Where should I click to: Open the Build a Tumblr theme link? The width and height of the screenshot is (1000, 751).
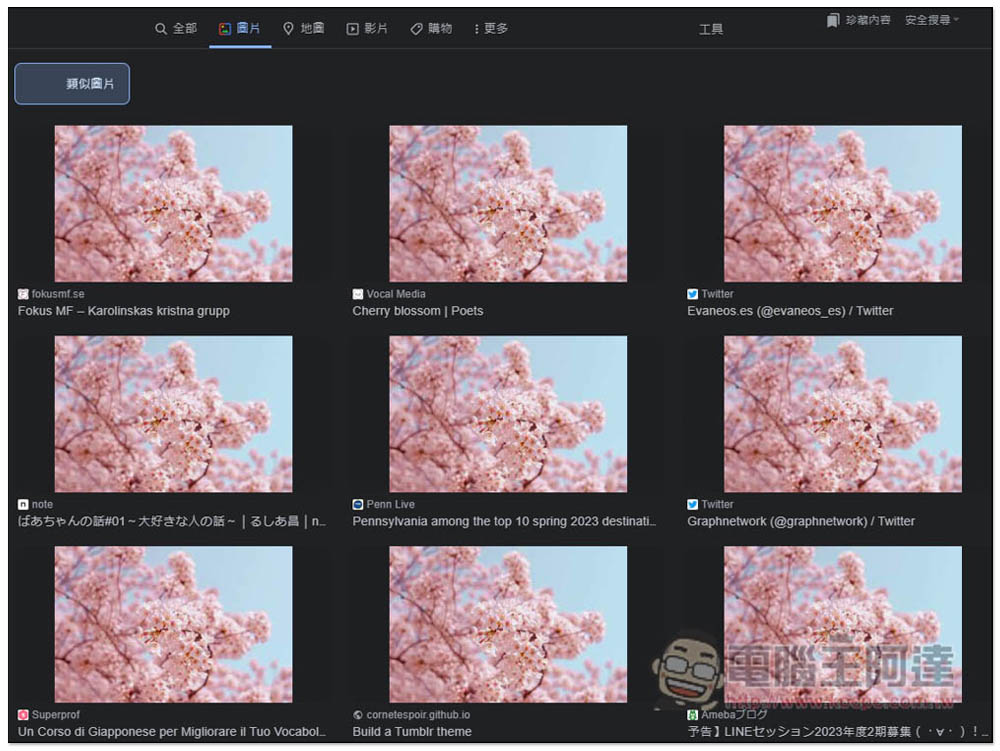412,732
